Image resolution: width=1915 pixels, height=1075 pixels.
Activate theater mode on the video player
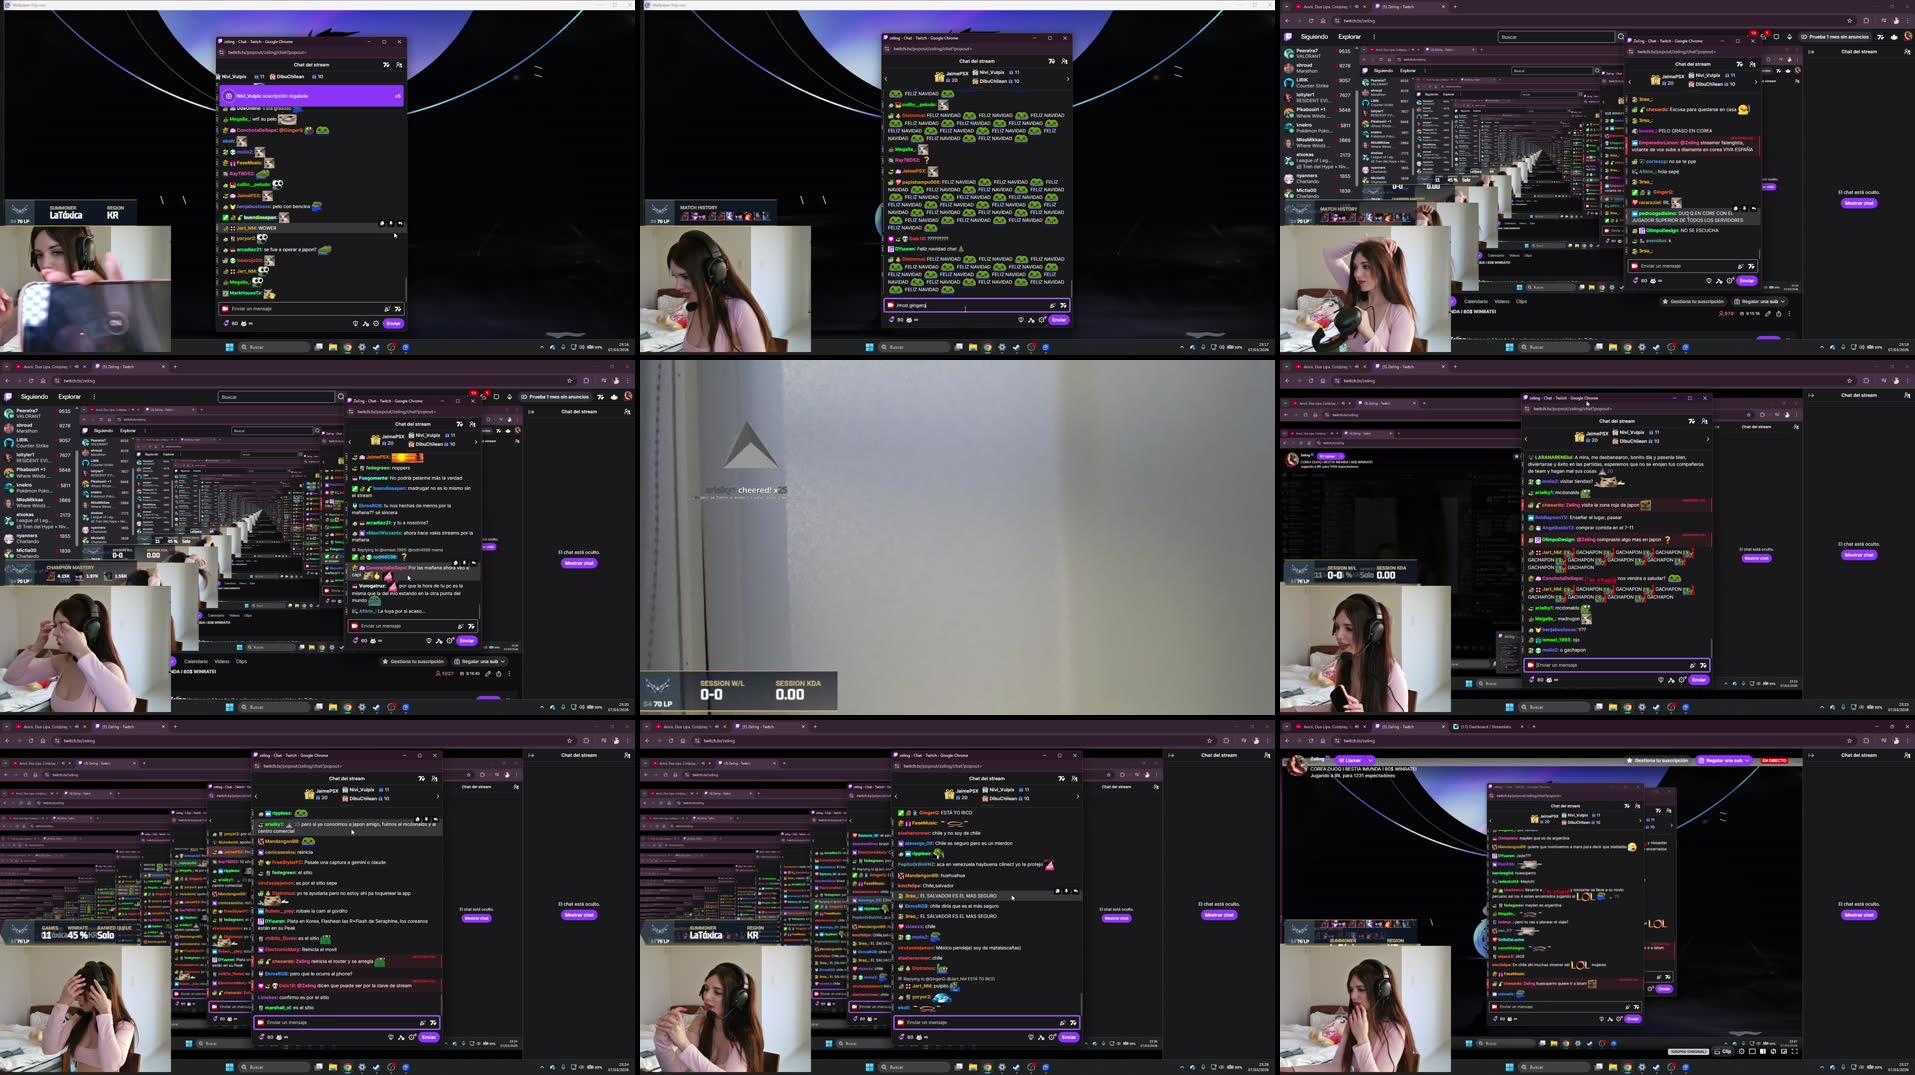[1753, 1051]
